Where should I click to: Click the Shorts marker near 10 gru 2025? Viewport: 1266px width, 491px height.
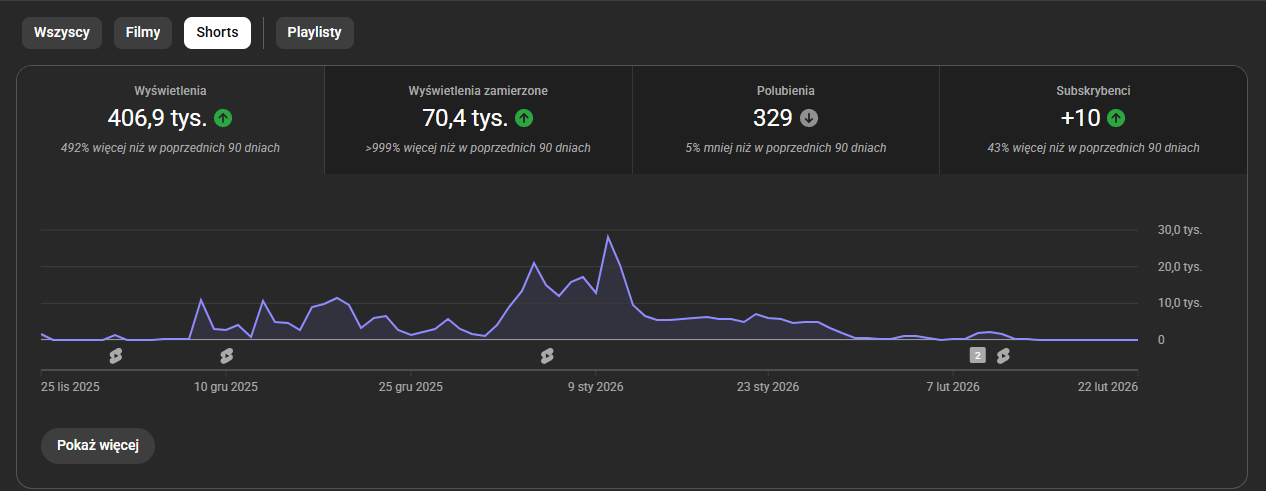(x=226, y=355)
